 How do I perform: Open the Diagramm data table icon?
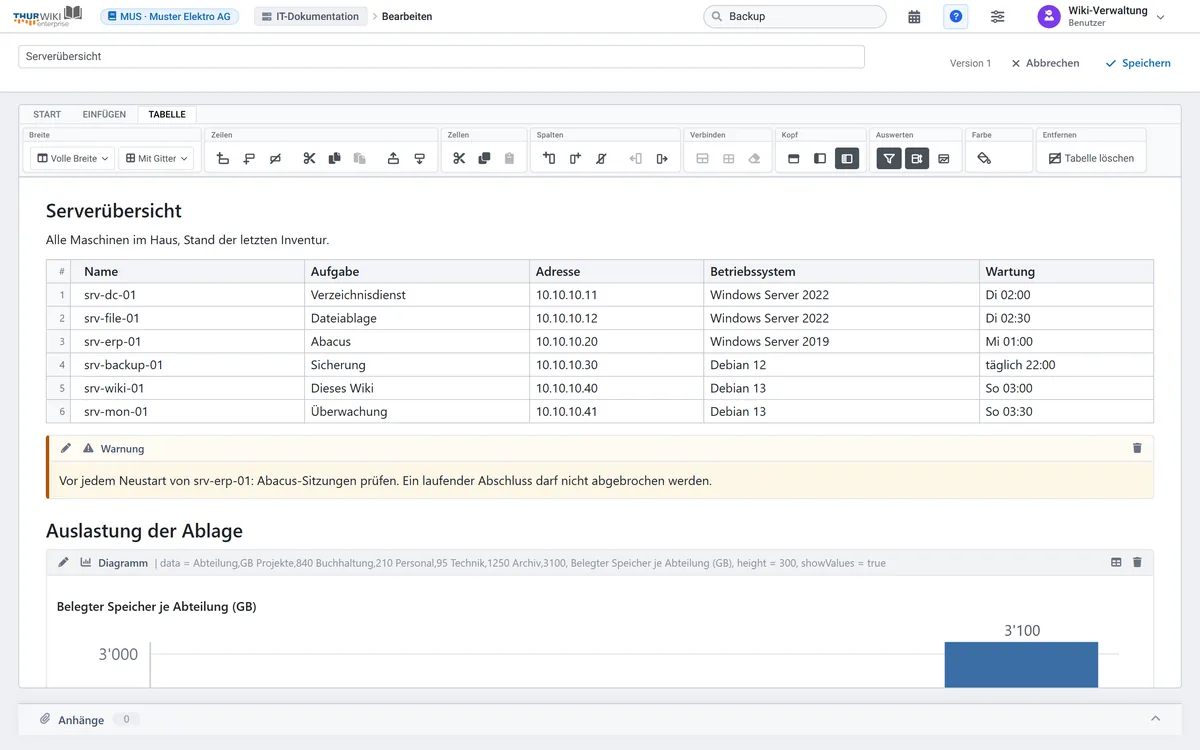coord(1116,562)
